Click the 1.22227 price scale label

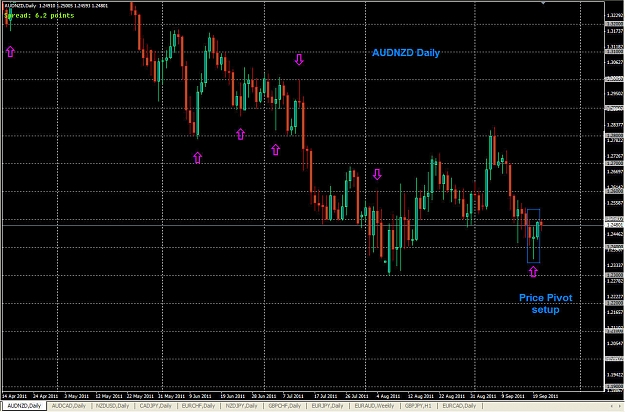[x=615, y=297]
